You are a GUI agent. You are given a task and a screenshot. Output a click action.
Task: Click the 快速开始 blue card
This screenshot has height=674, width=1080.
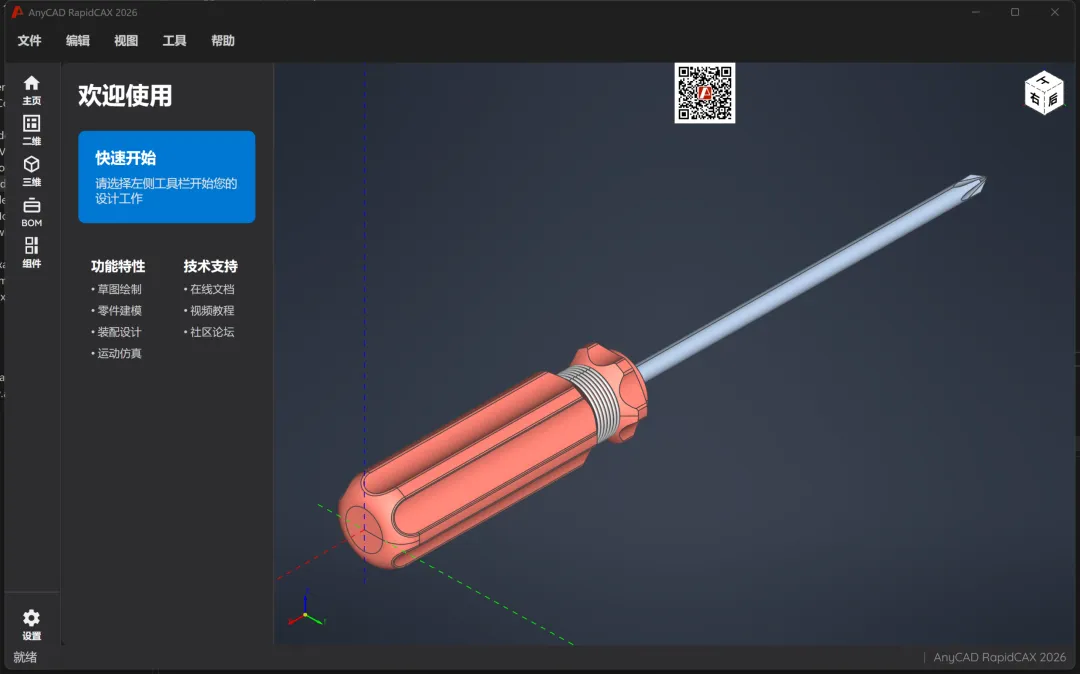click(x=167, y=177)
